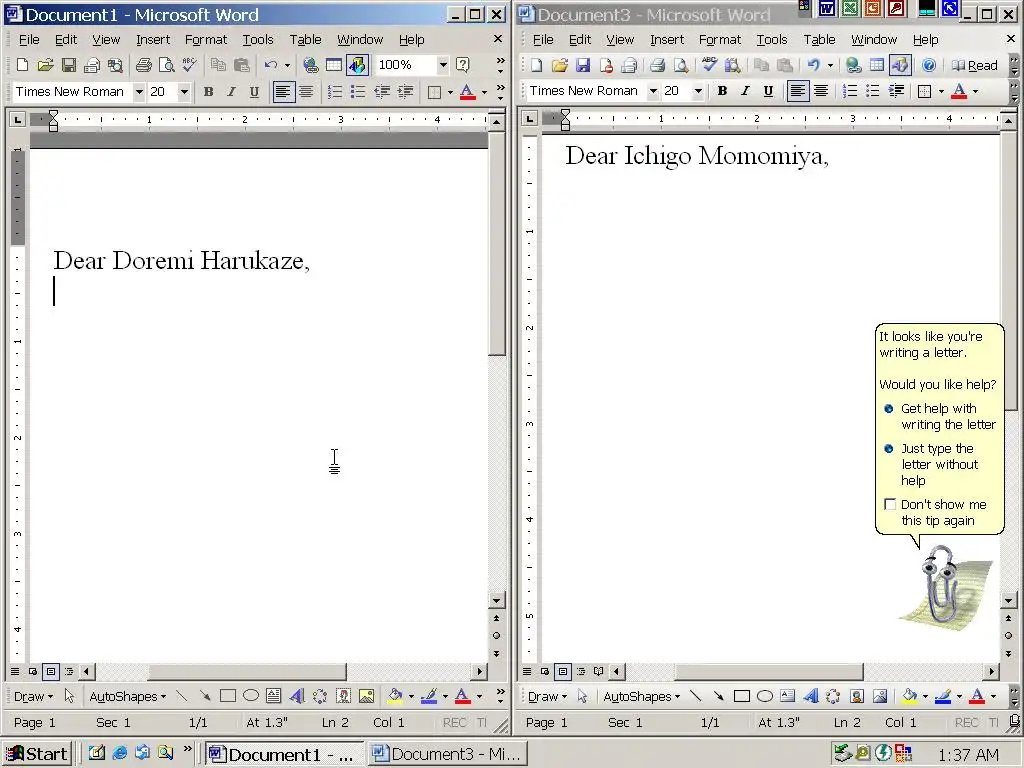Click Save floppy icon in Document1 toolbar
This screenshot has width=1024, height=768.
pyautogui.click(x=69, y=65)
